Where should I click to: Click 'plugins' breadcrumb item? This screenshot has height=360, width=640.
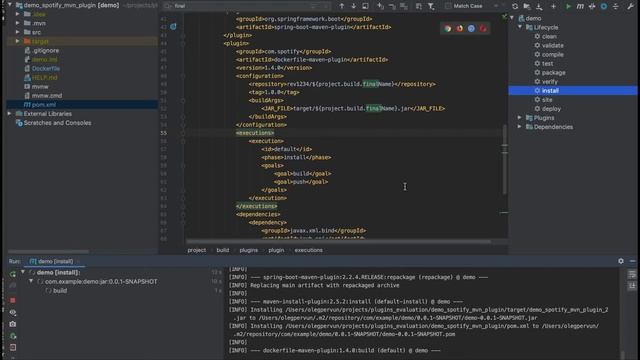coord(249,250)
